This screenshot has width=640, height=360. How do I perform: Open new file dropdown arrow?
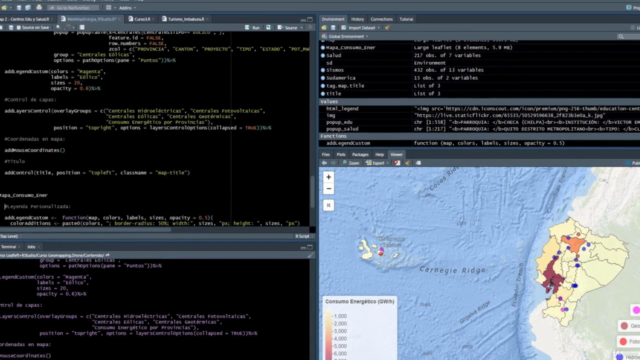[10, 7]
